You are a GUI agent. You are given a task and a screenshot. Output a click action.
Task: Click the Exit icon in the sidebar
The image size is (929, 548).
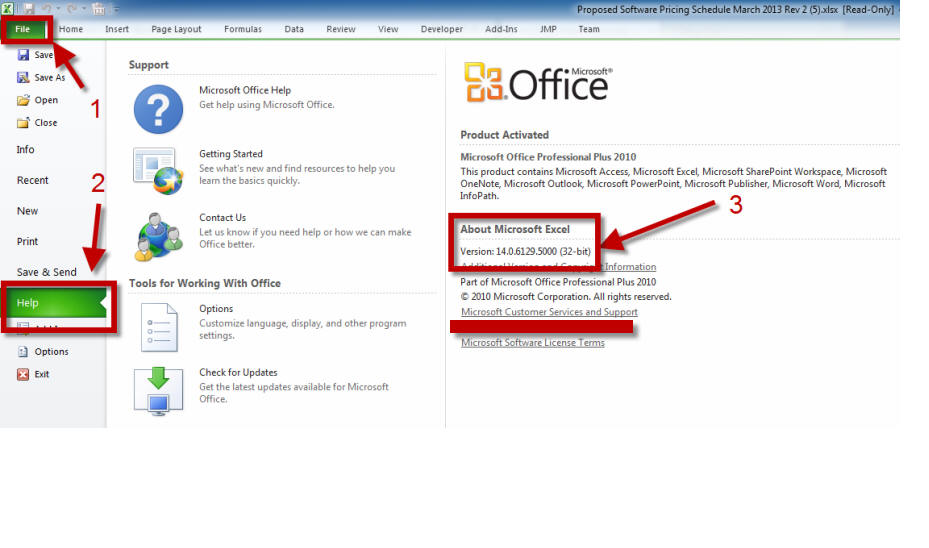(x=23, y=375)
